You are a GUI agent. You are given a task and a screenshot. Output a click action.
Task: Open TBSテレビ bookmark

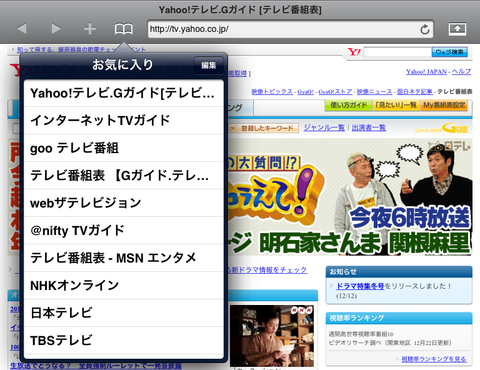[x=124, y=340]
